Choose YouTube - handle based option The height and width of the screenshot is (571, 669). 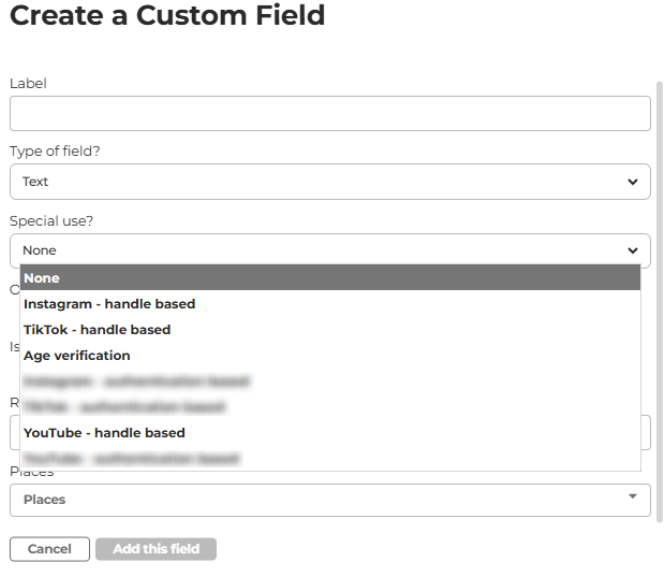coord(104,433)
